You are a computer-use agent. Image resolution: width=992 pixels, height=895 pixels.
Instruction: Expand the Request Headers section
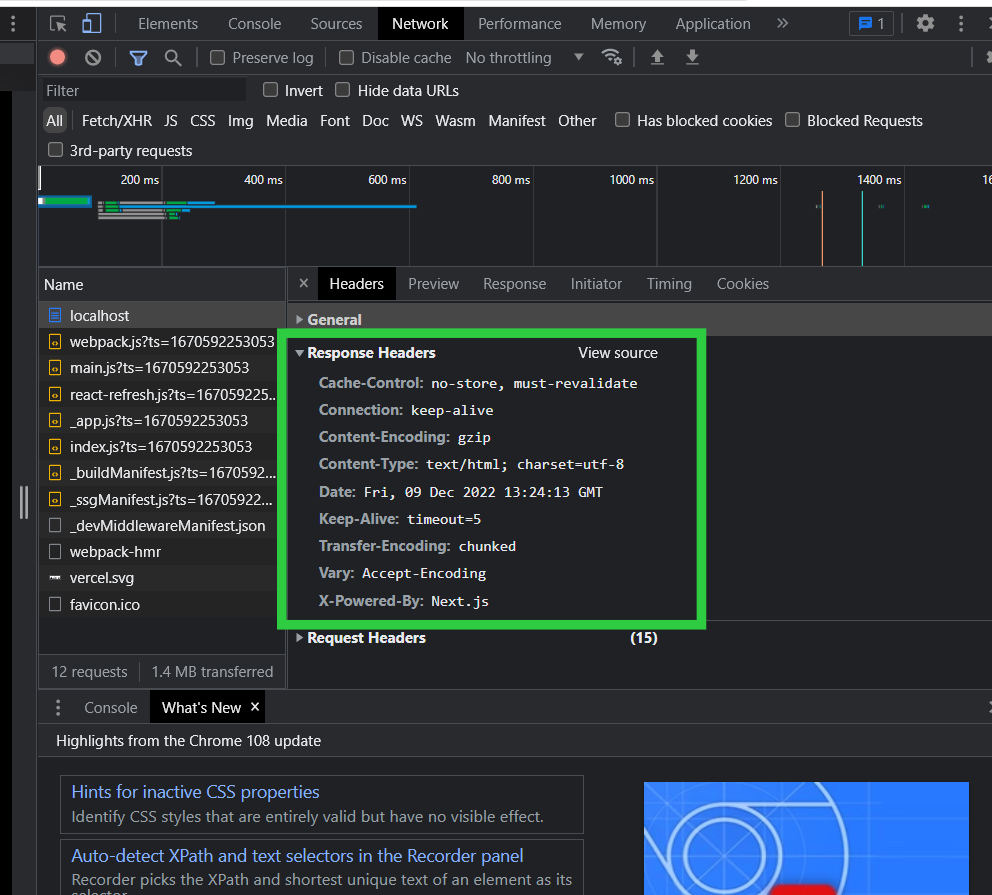pyautogui.click(x=366, y=638)
